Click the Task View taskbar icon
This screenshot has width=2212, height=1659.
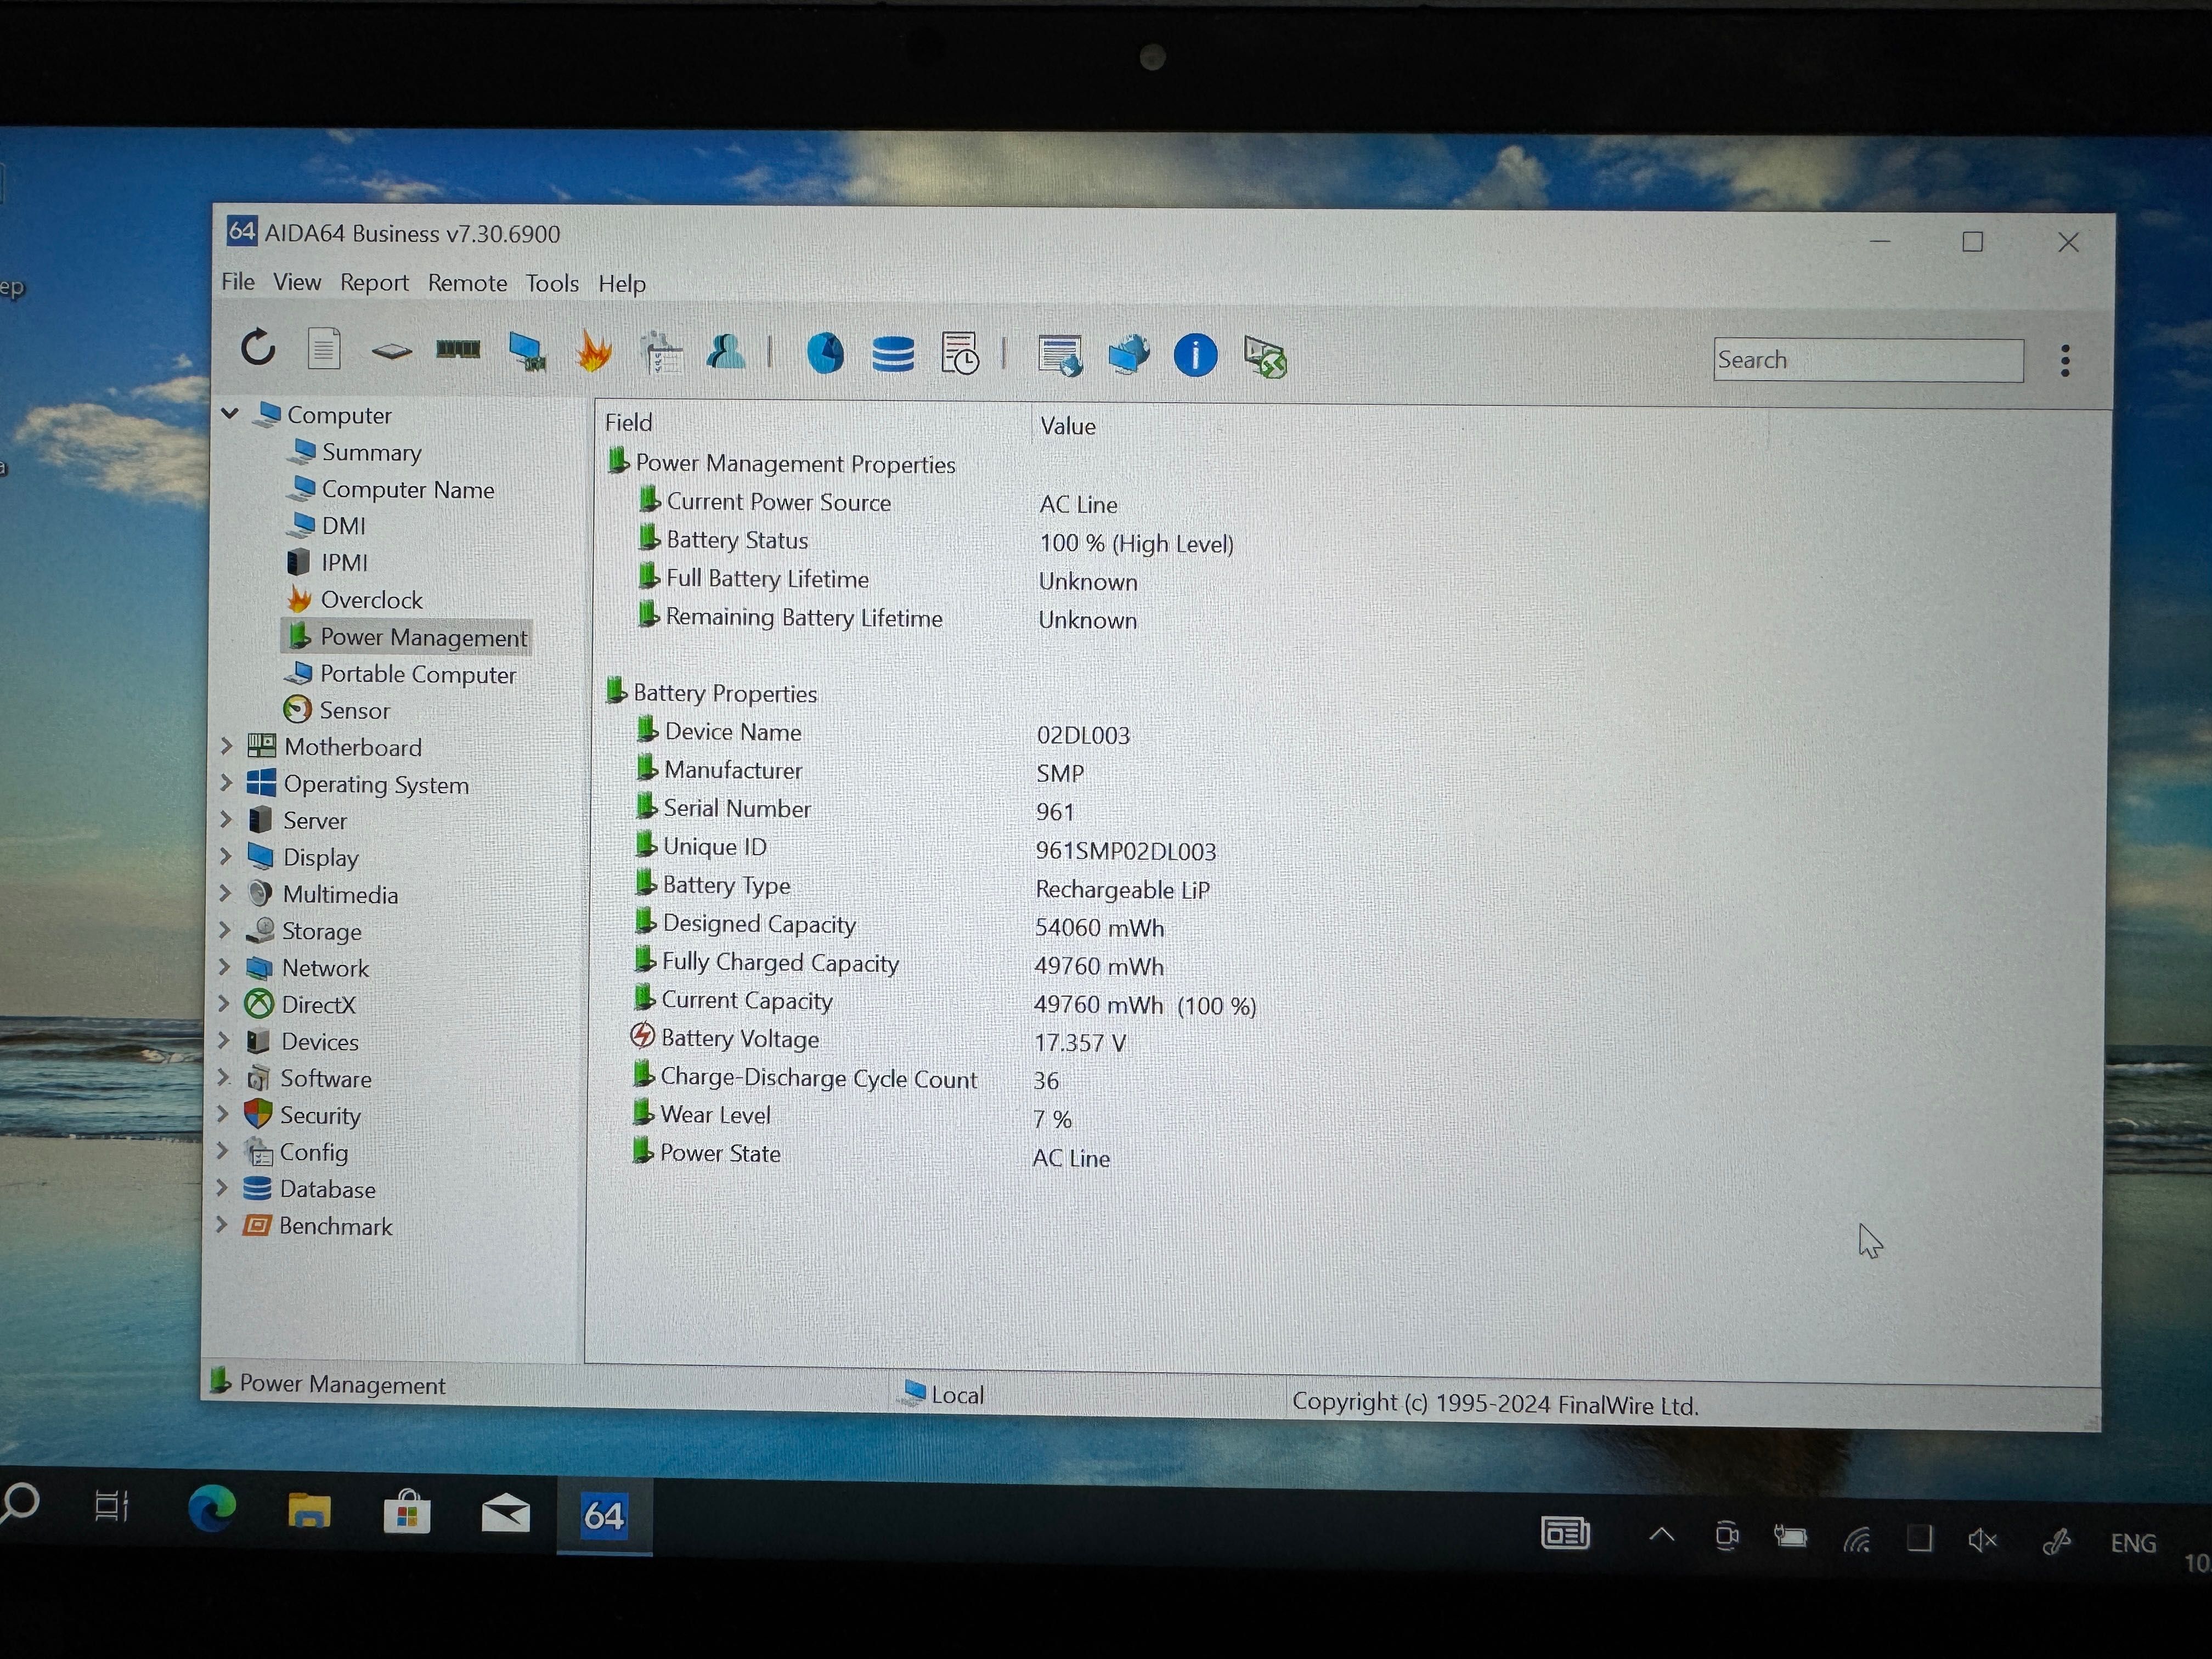(x=112, y=1505)
